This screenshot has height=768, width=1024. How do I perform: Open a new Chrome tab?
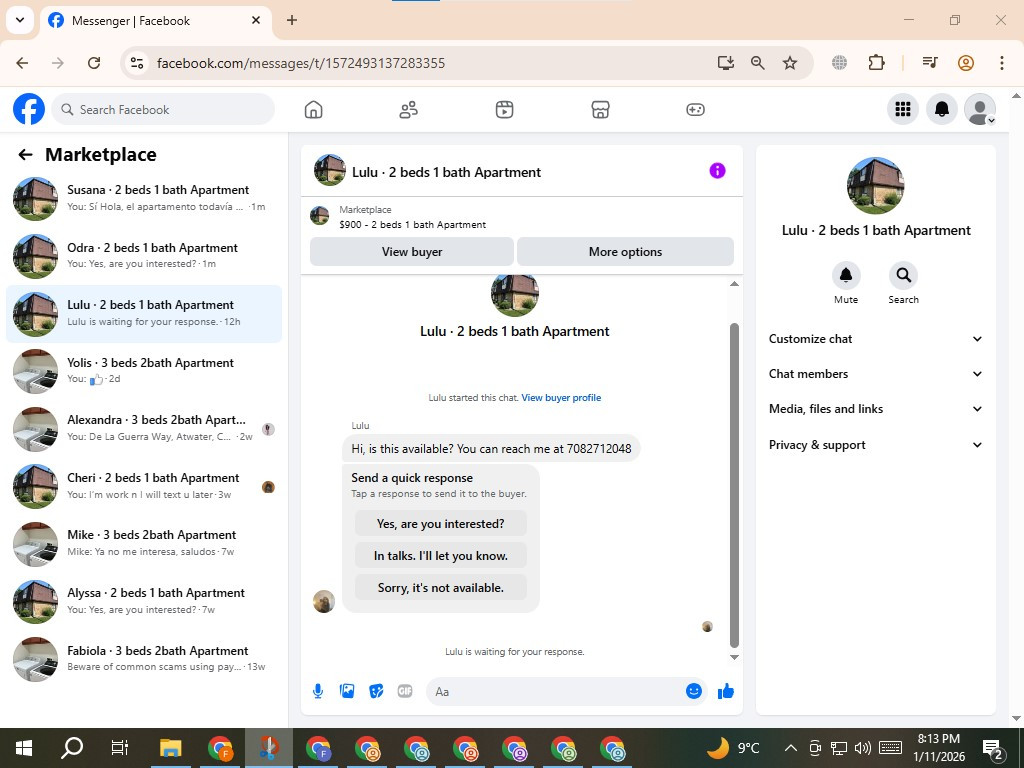[292, 20]
